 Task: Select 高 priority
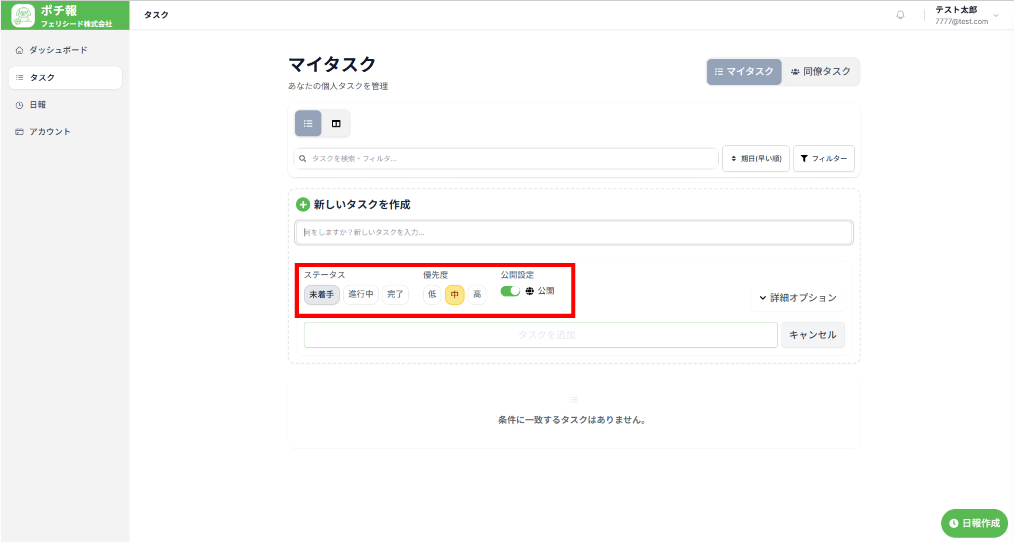[x=477, y=294]
